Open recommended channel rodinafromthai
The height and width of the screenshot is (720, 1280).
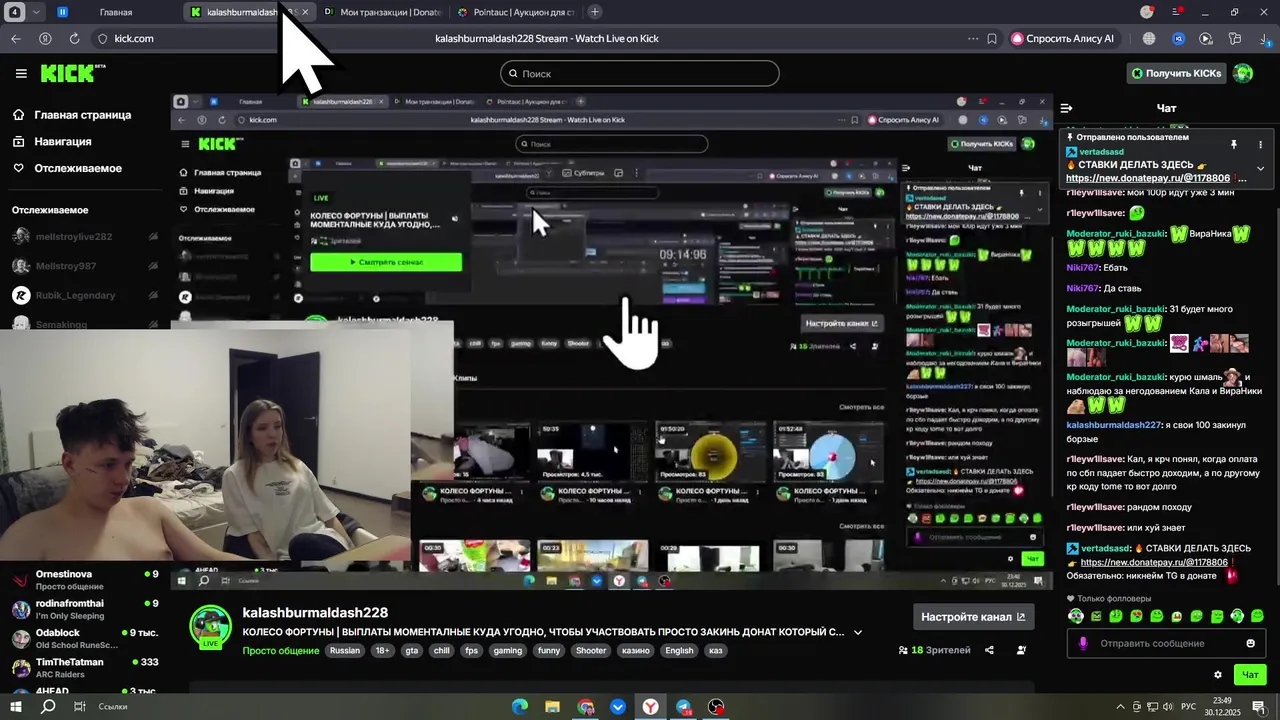85,609
